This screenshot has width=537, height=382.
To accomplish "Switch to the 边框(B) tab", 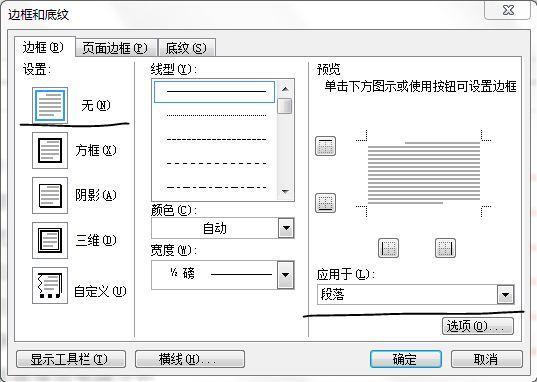I will tap(44, 47).
